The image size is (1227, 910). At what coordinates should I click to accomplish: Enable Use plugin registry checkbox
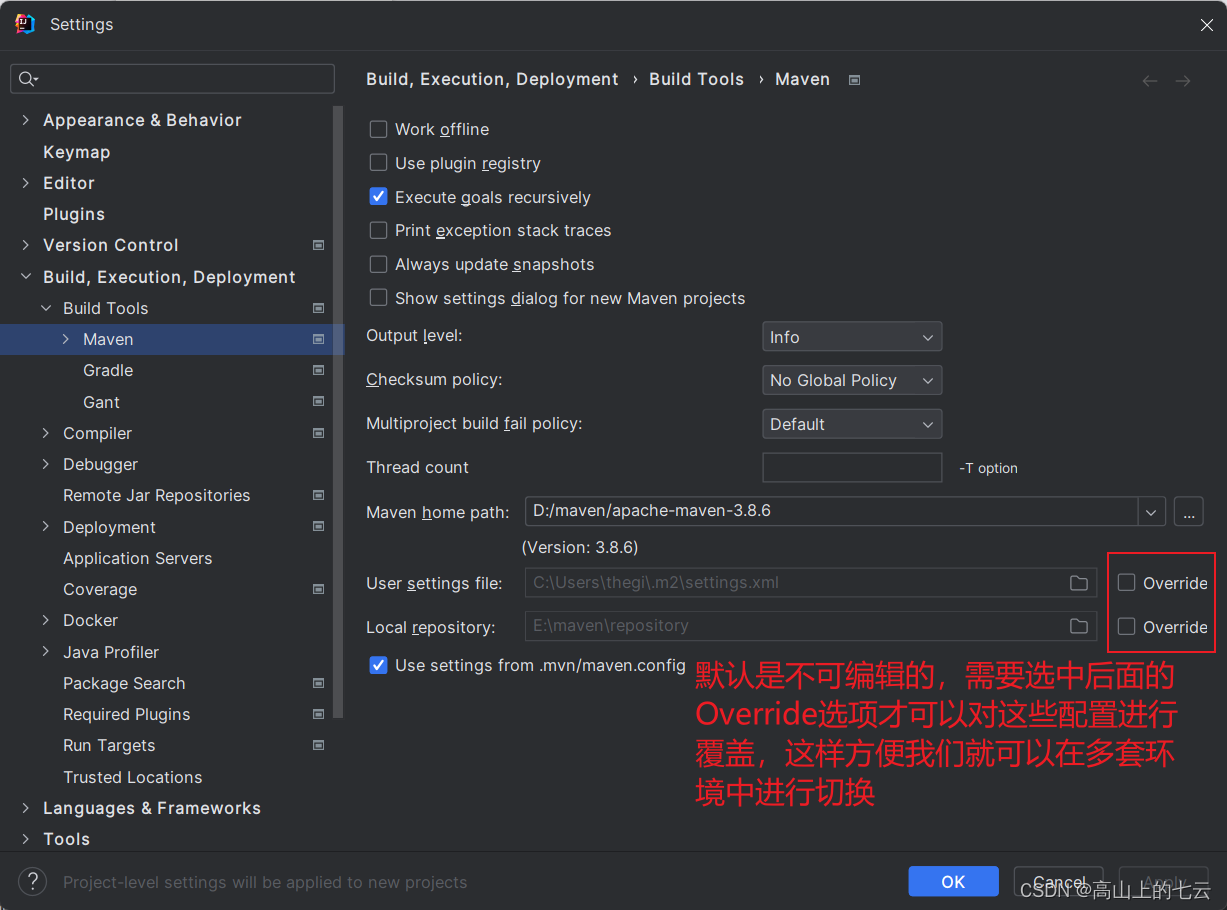378,163
